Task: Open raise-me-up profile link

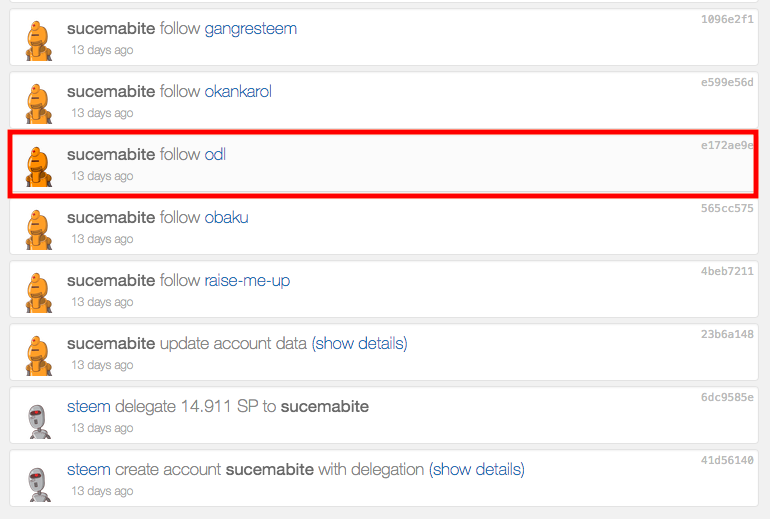Action: coord(247,281)
